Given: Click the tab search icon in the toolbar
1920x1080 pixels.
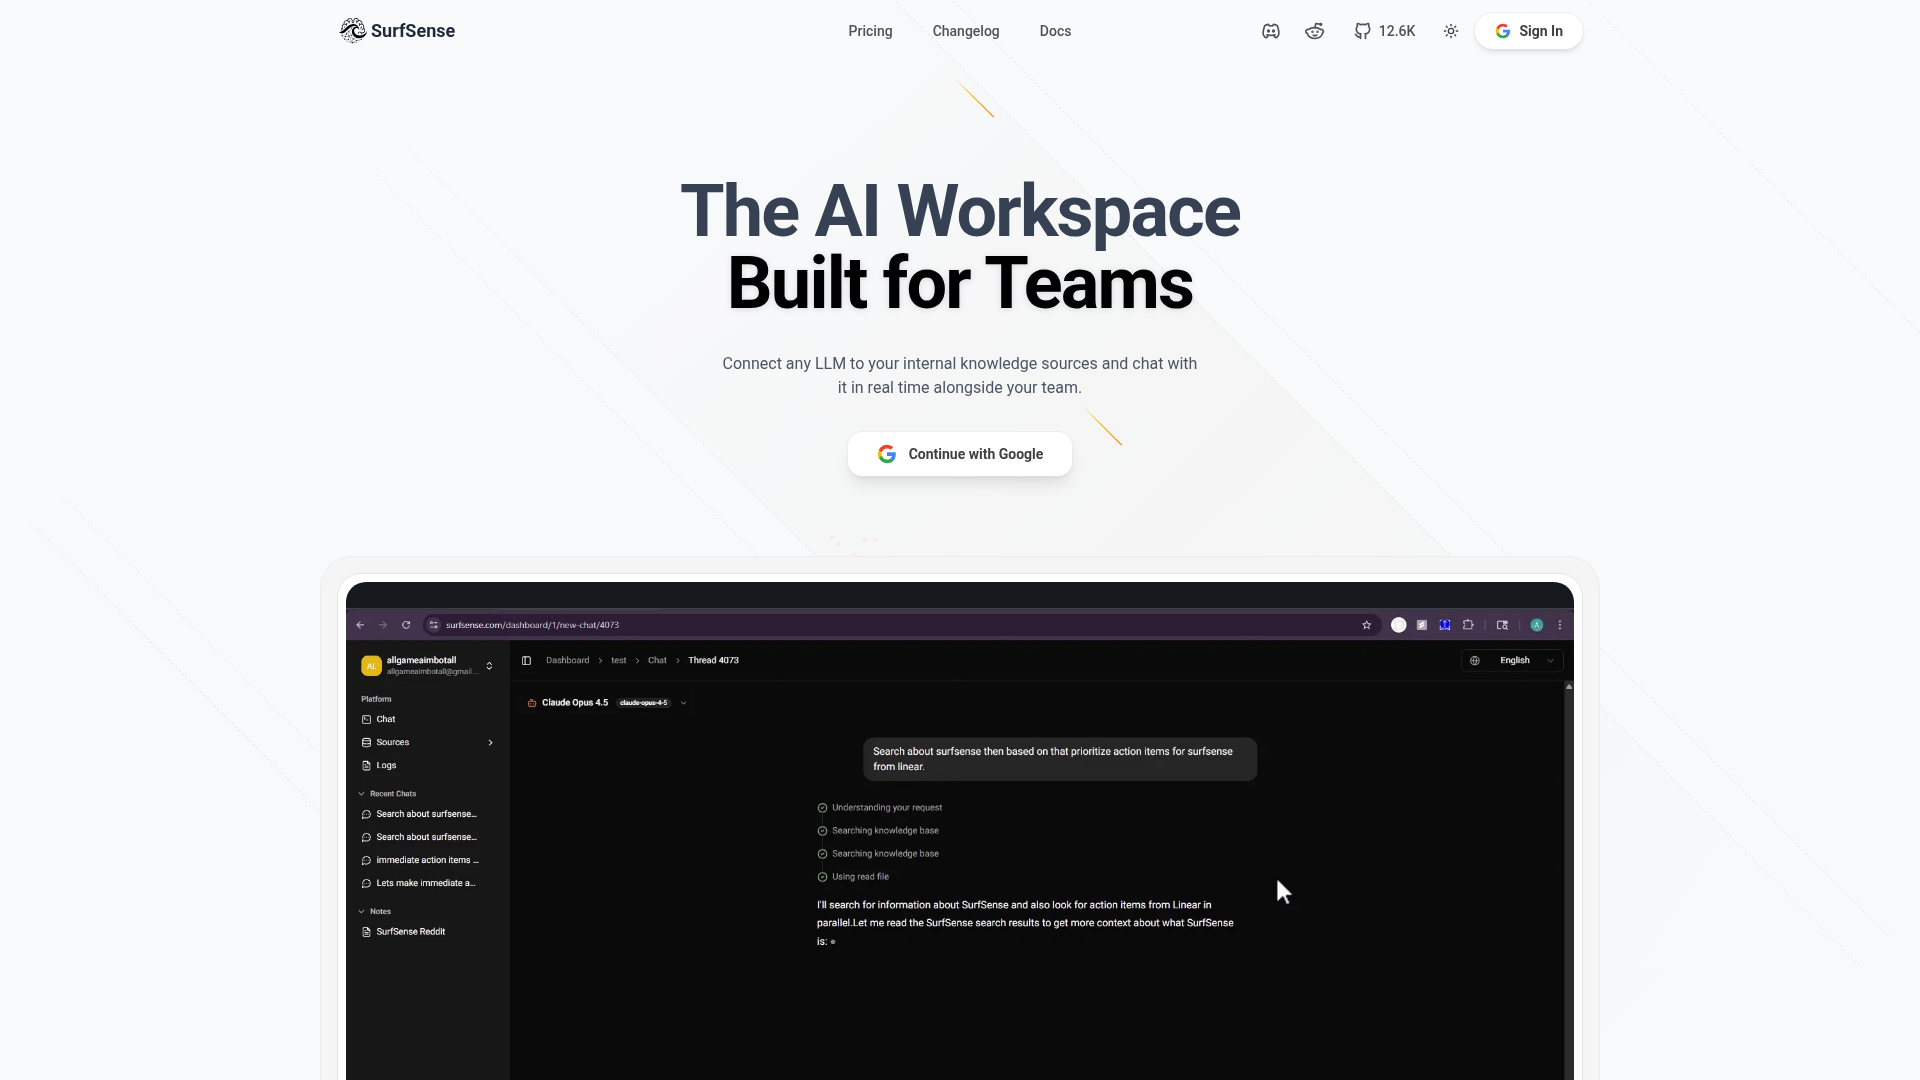Looking at the screenshot, I should coord(1502,625).
